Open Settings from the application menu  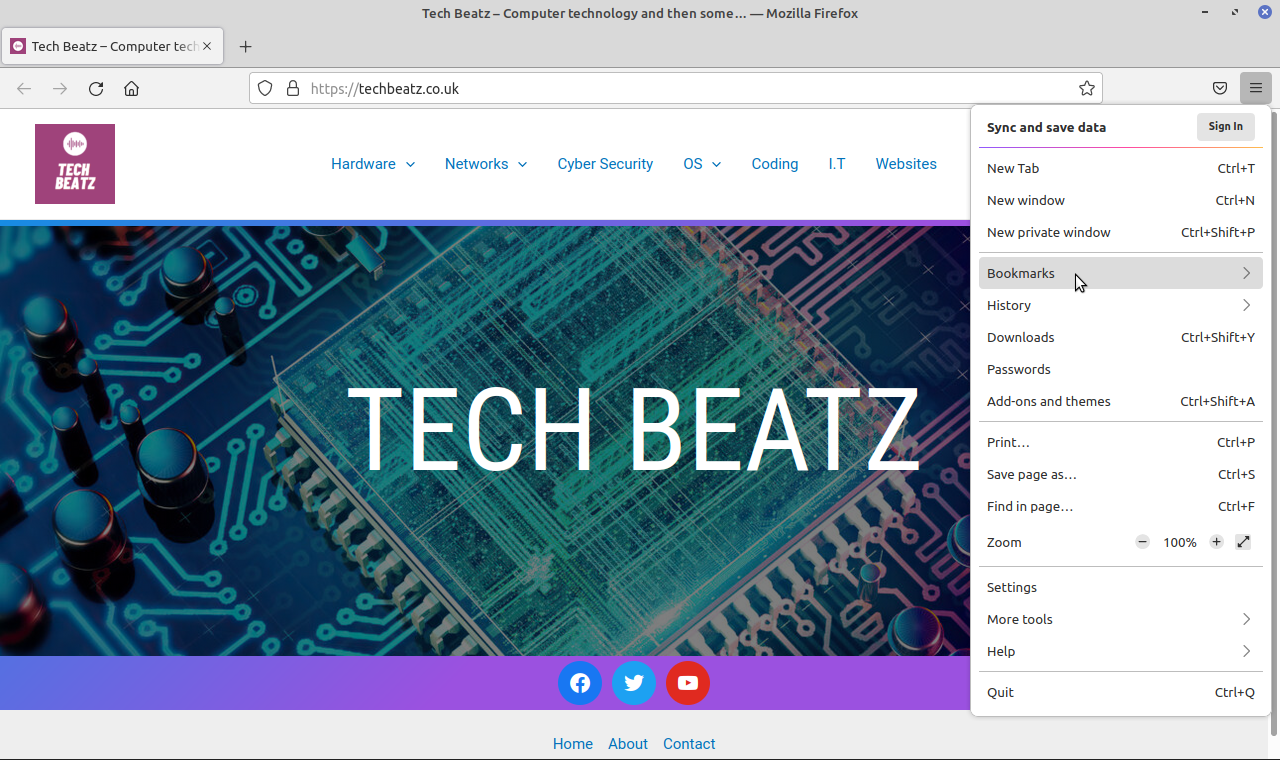point(1011,587)
